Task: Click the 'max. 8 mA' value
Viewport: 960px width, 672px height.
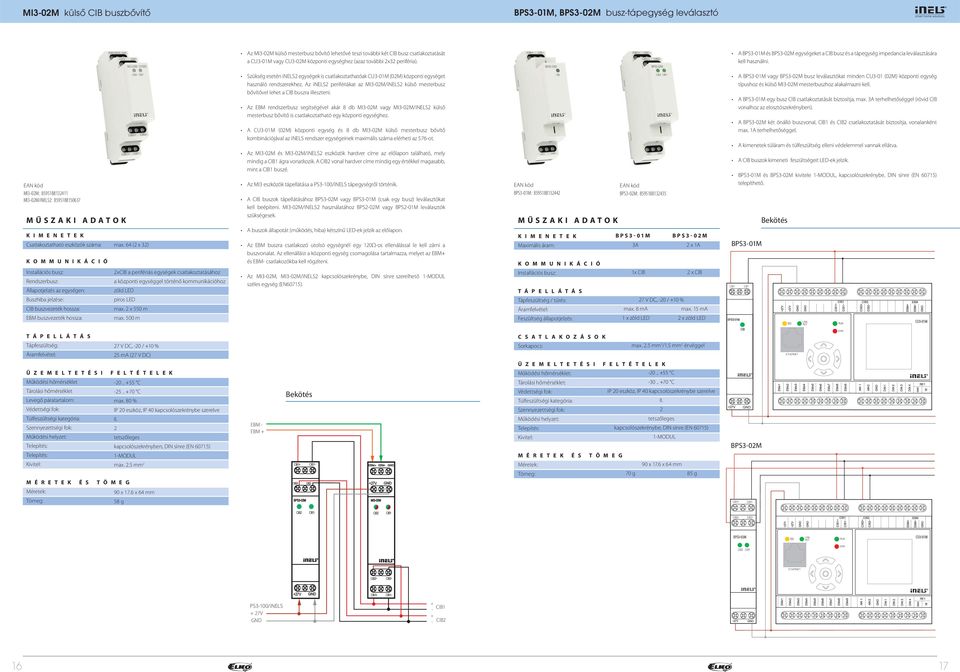Action: point(636,309)
